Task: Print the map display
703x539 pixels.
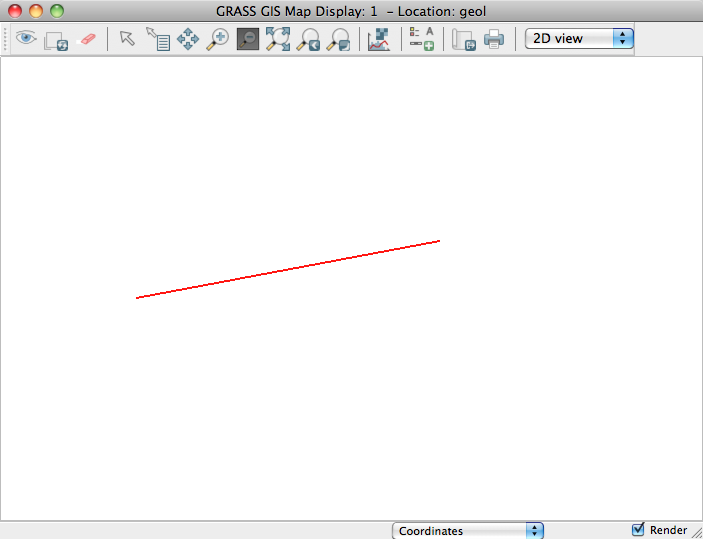Action: point(494,40)
